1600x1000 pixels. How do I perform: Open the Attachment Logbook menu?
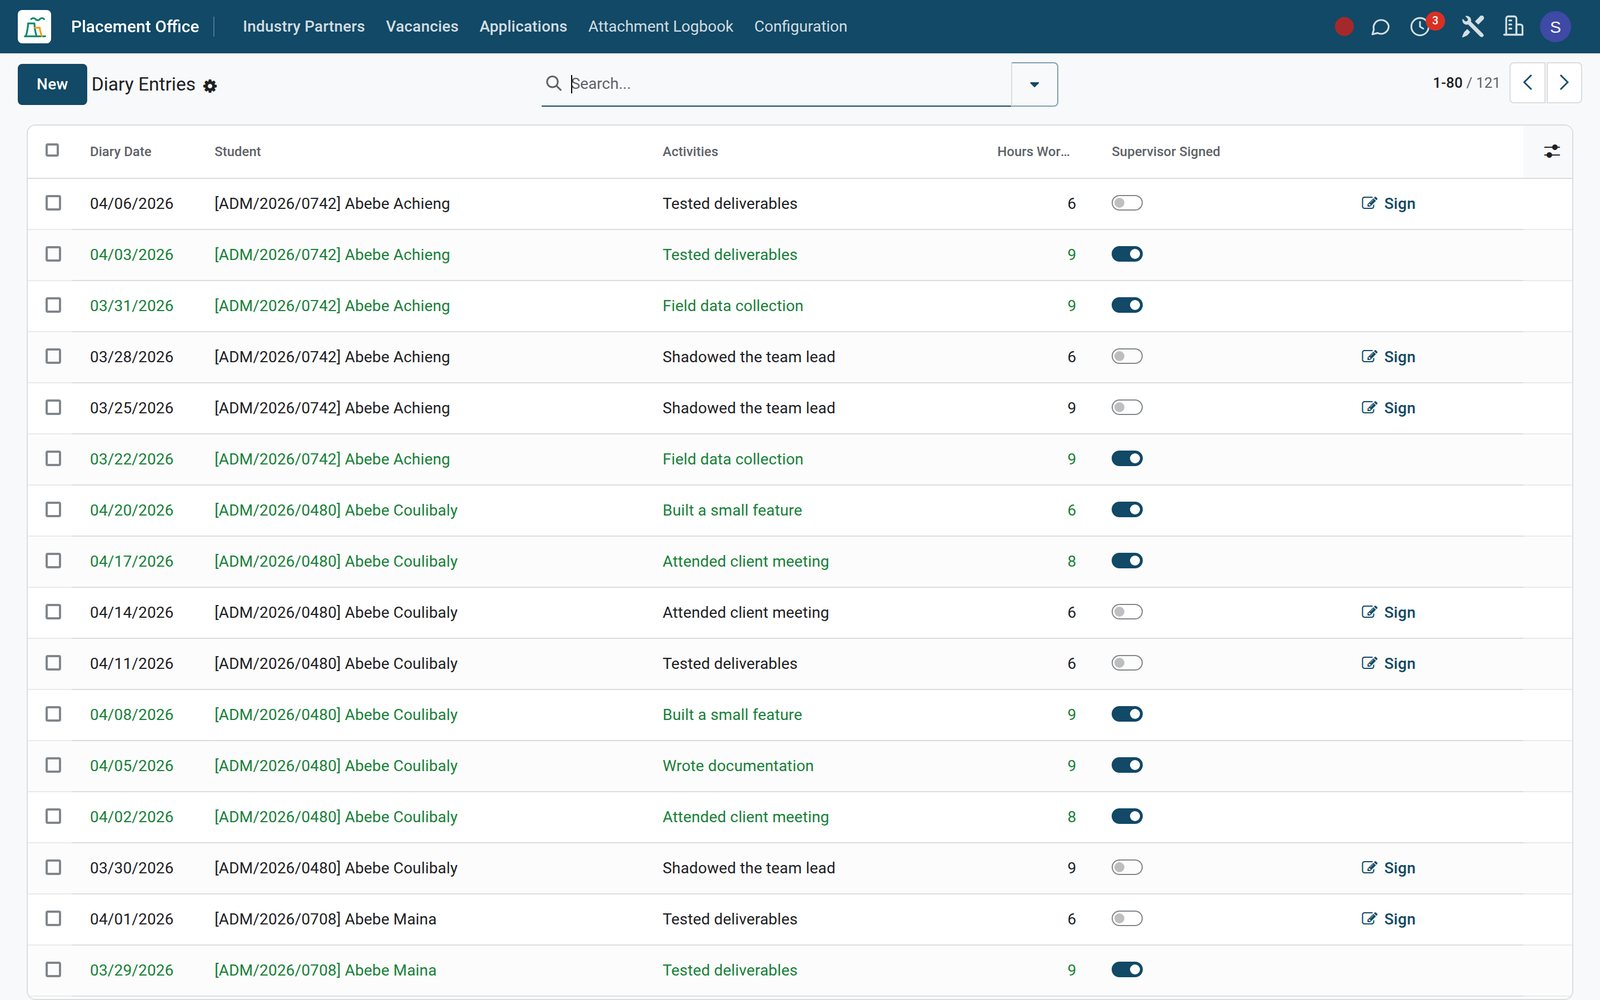click(660, 27)
